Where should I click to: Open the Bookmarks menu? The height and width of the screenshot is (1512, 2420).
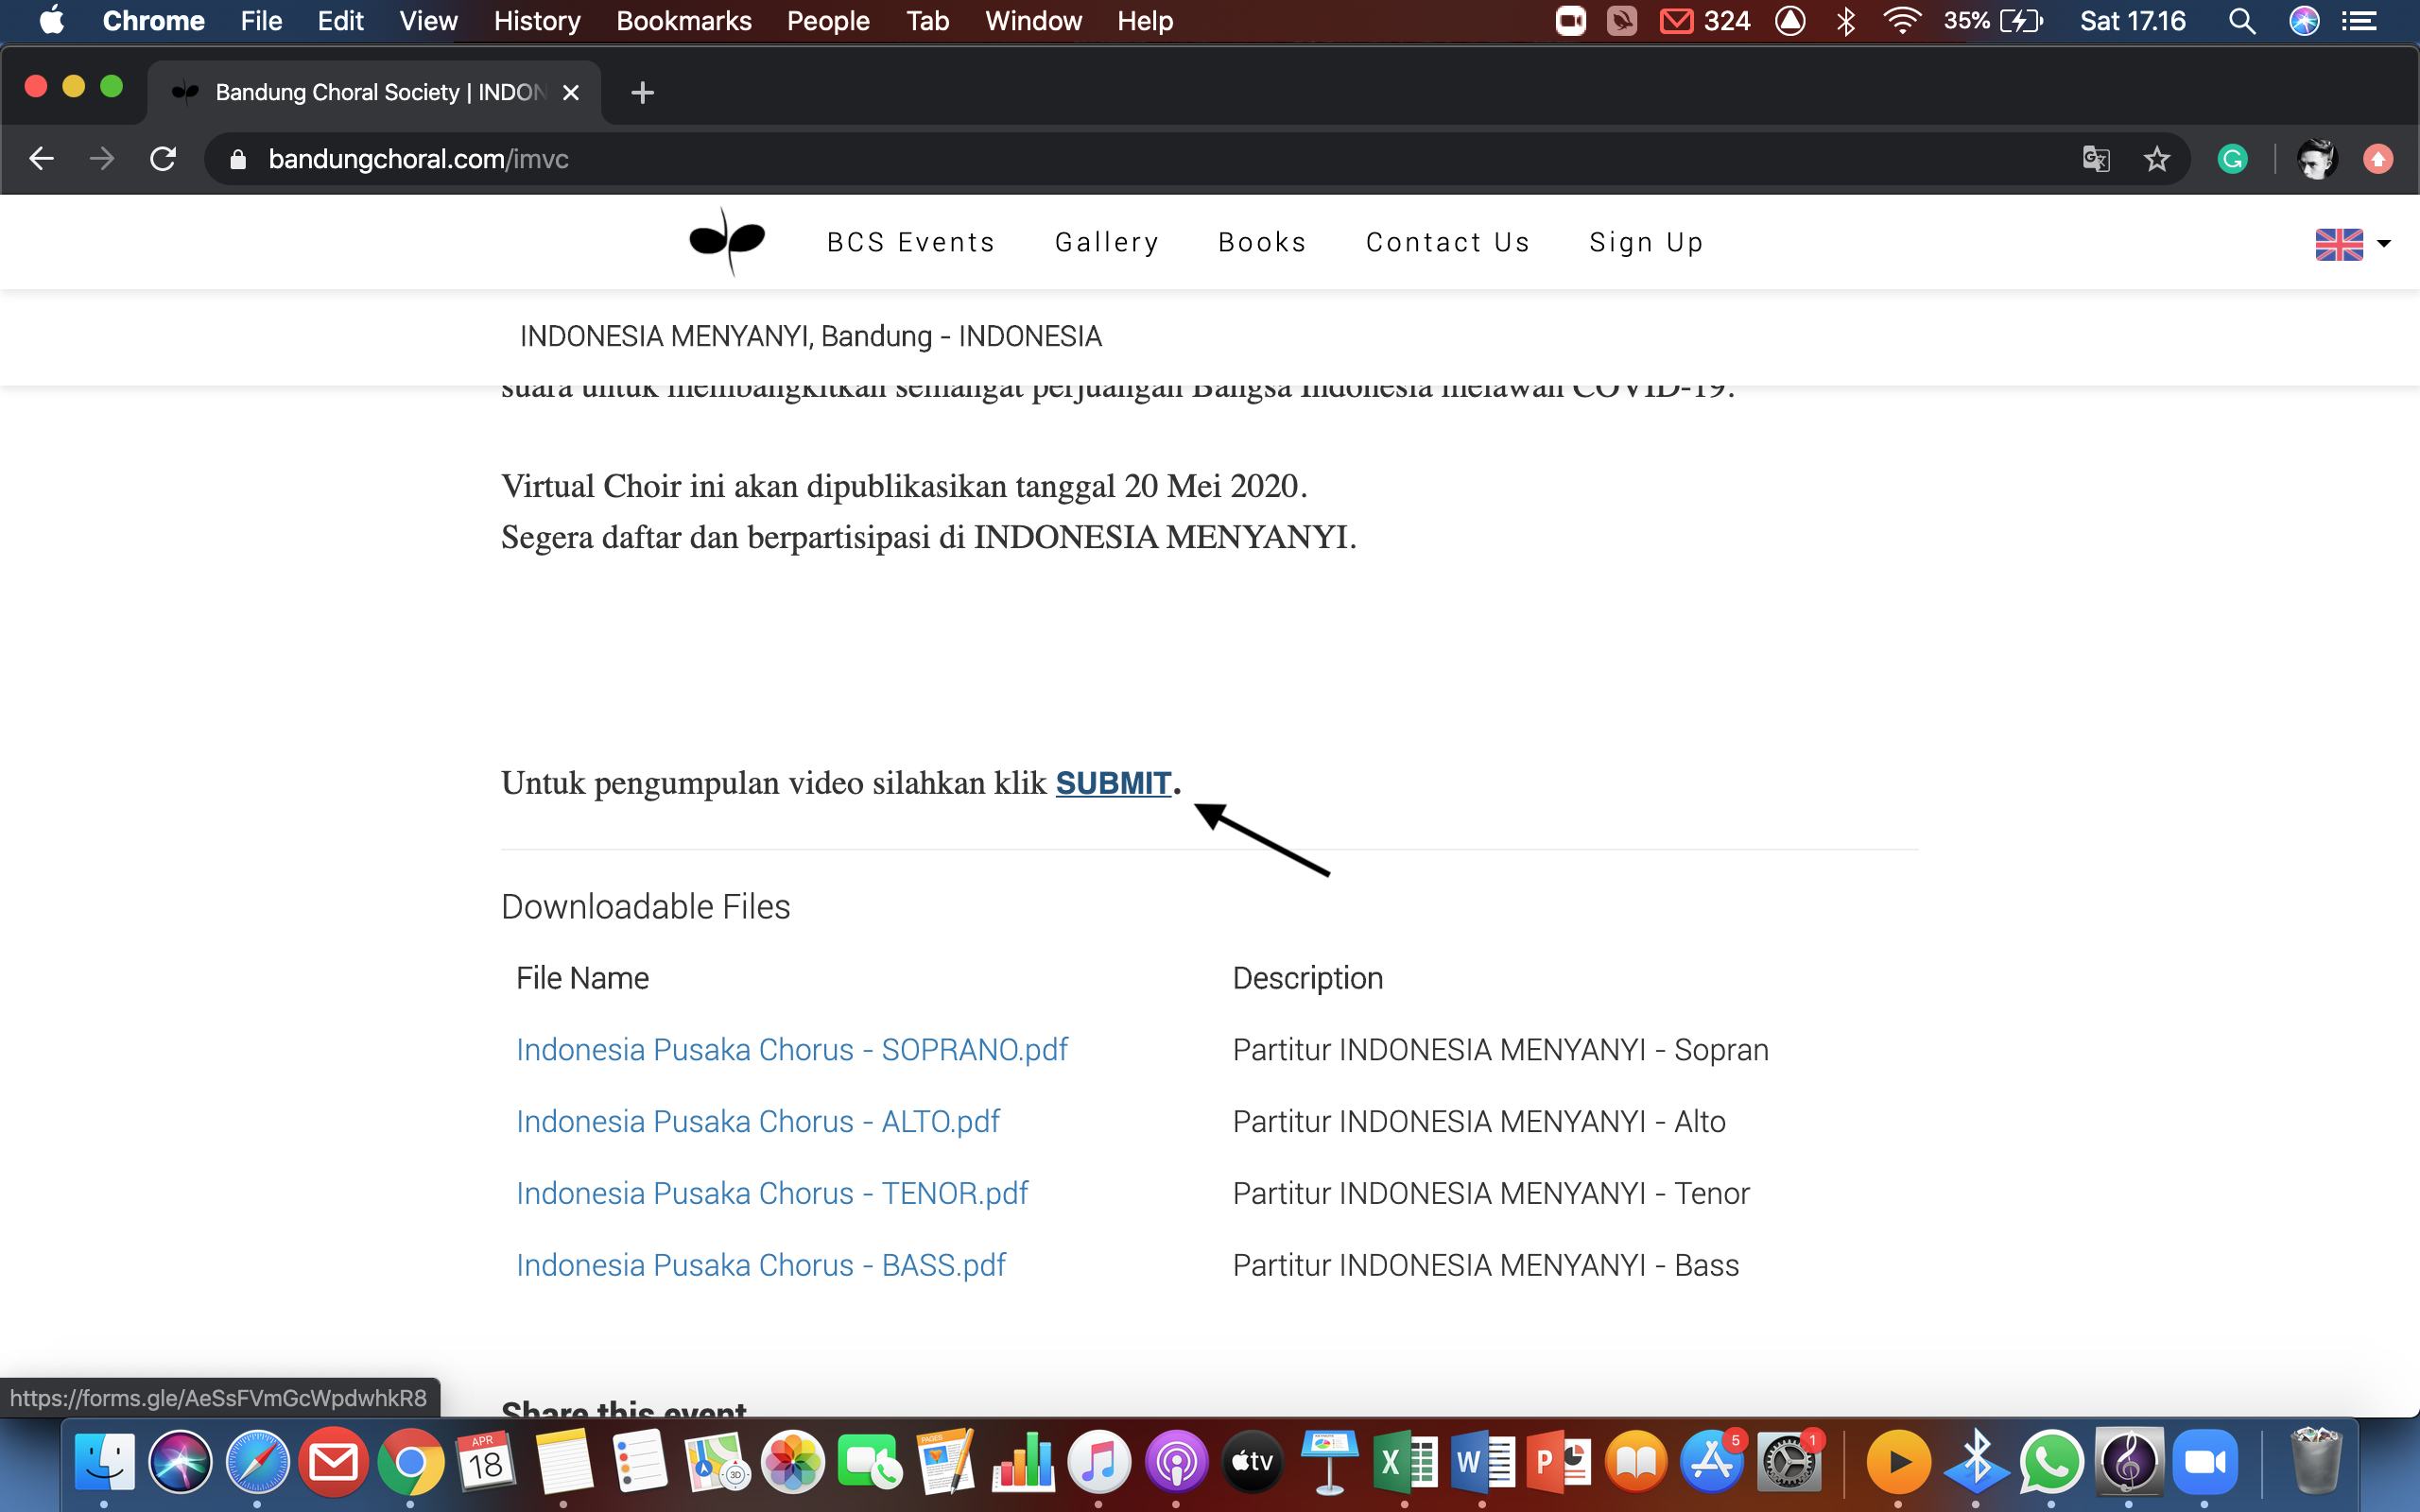pyautogui.click(x=683, y=21)
